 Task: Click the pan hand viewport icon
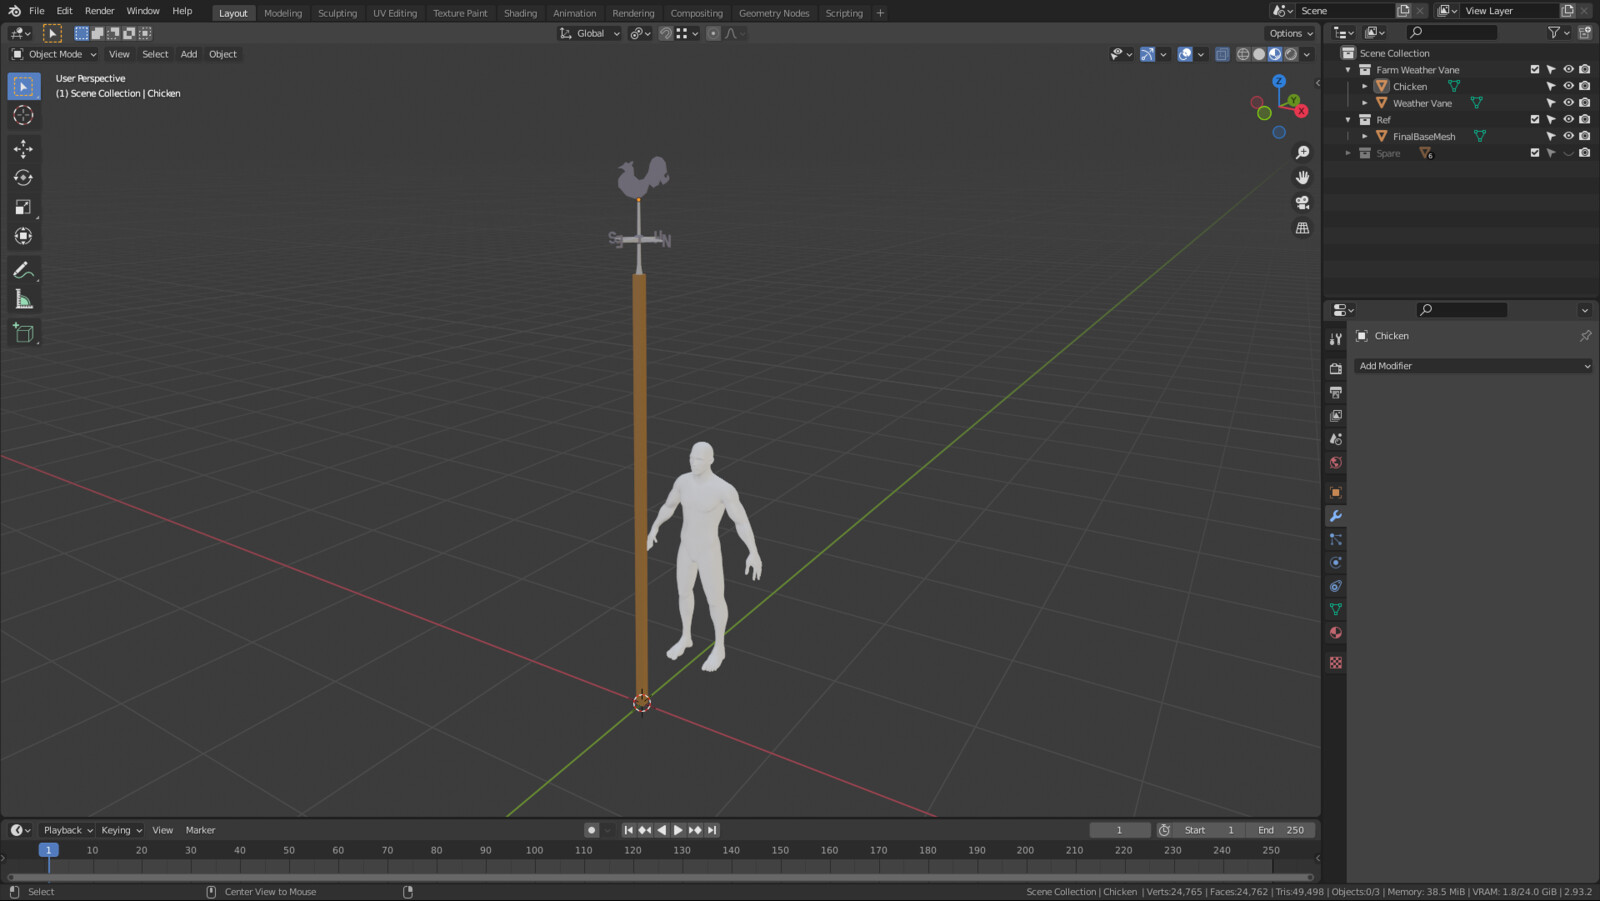coord(1302,178)
